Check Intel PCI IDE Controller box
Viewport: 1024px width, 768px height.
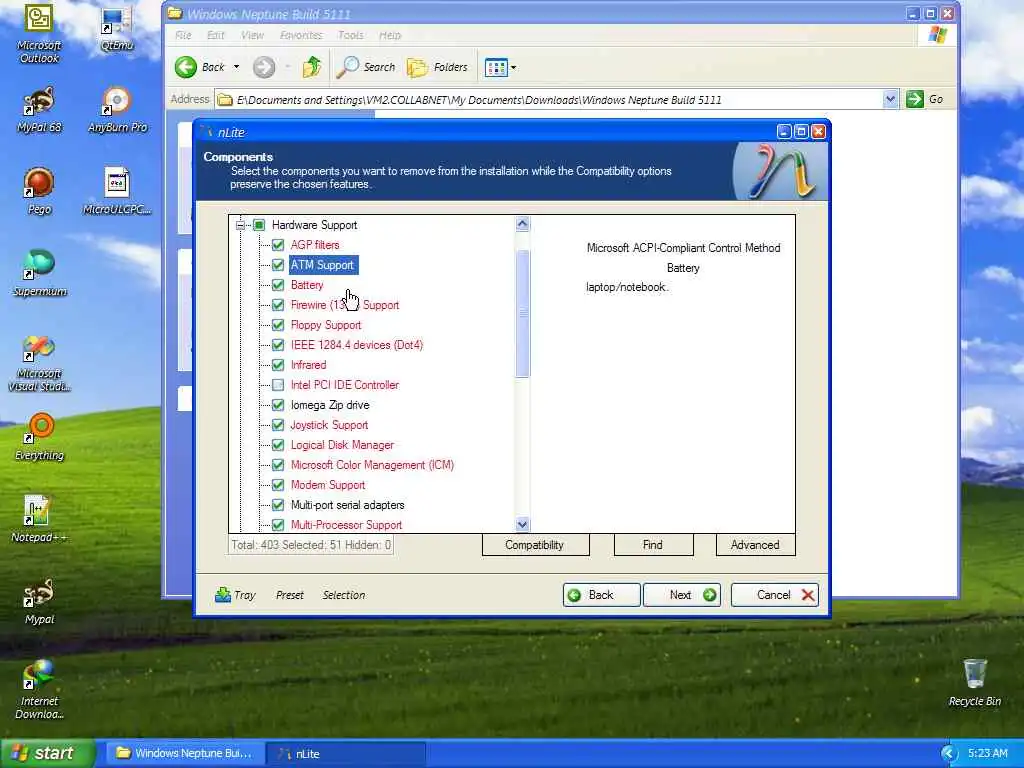278,385
